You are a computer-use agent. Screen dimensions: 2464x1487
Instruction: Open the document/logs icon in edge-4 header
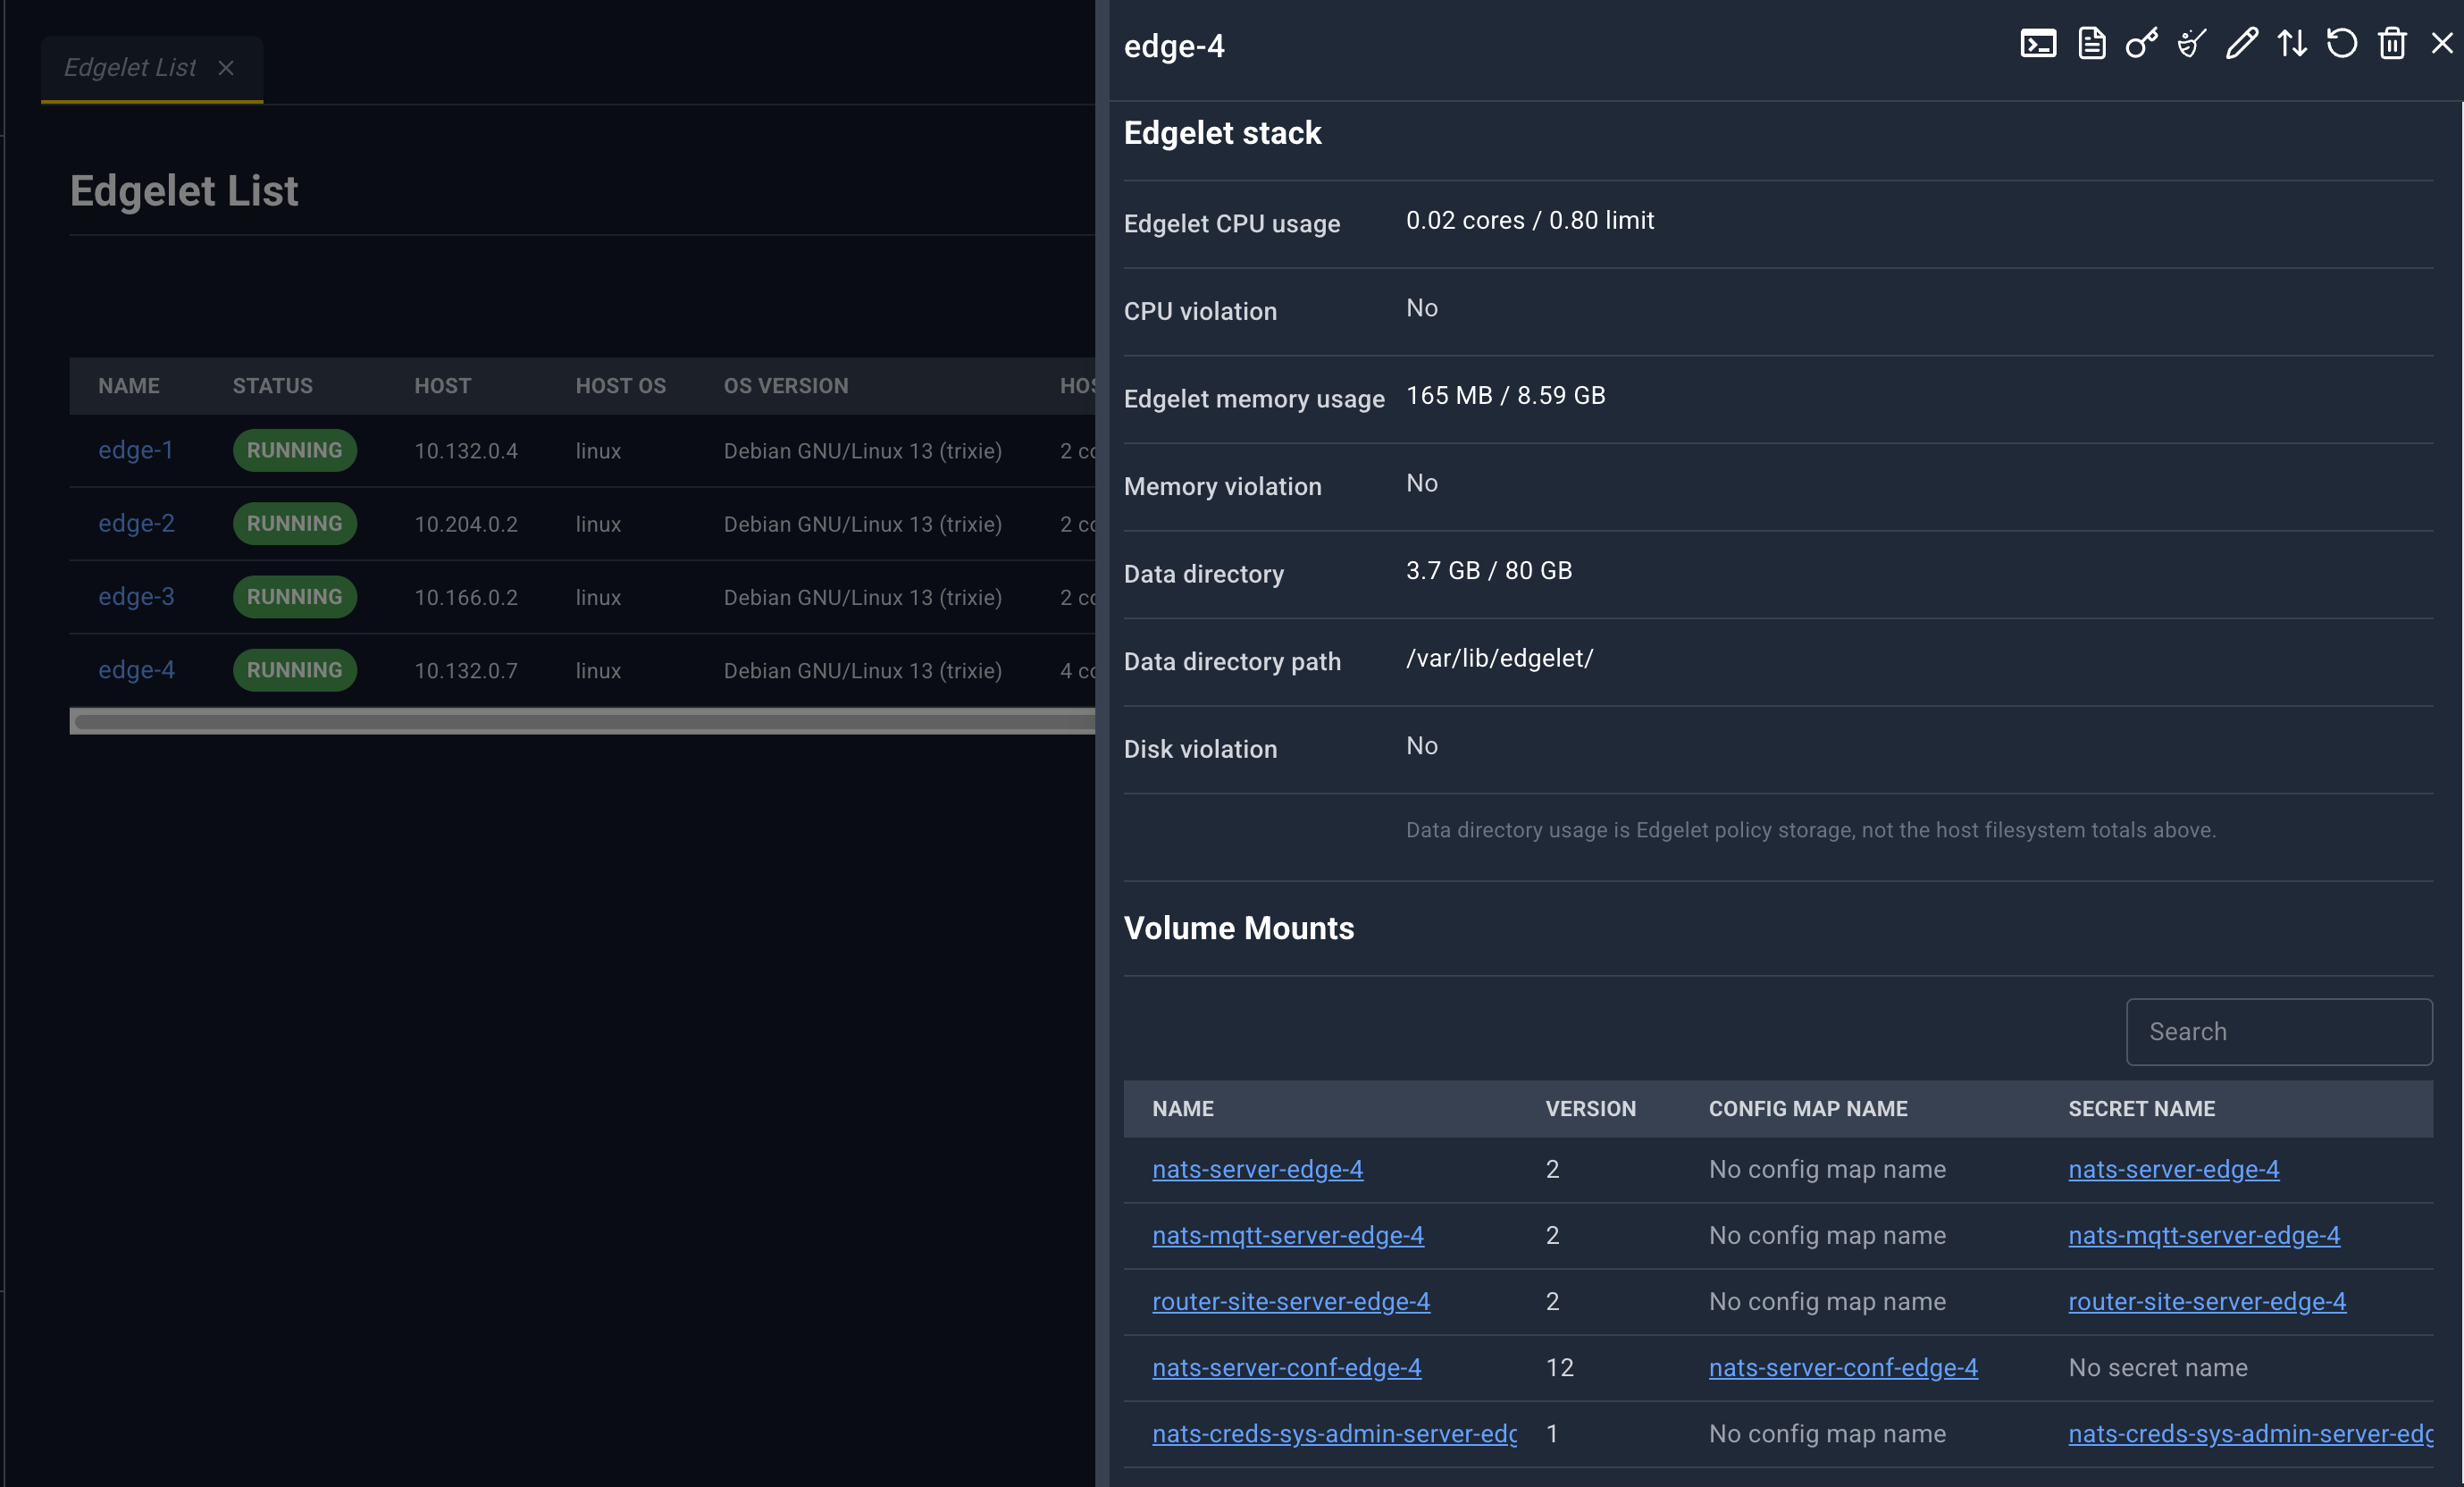pos(2091,44)
